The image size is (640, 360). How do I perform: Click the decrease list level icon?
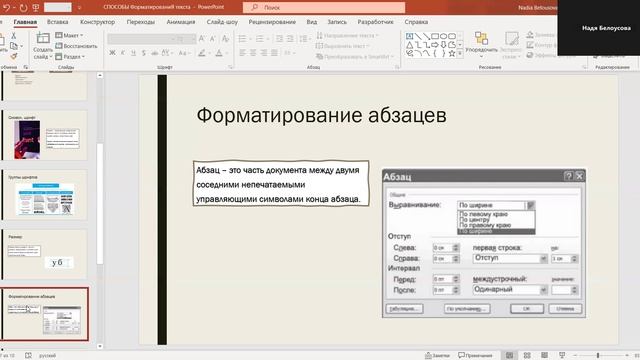coord(279,39)
